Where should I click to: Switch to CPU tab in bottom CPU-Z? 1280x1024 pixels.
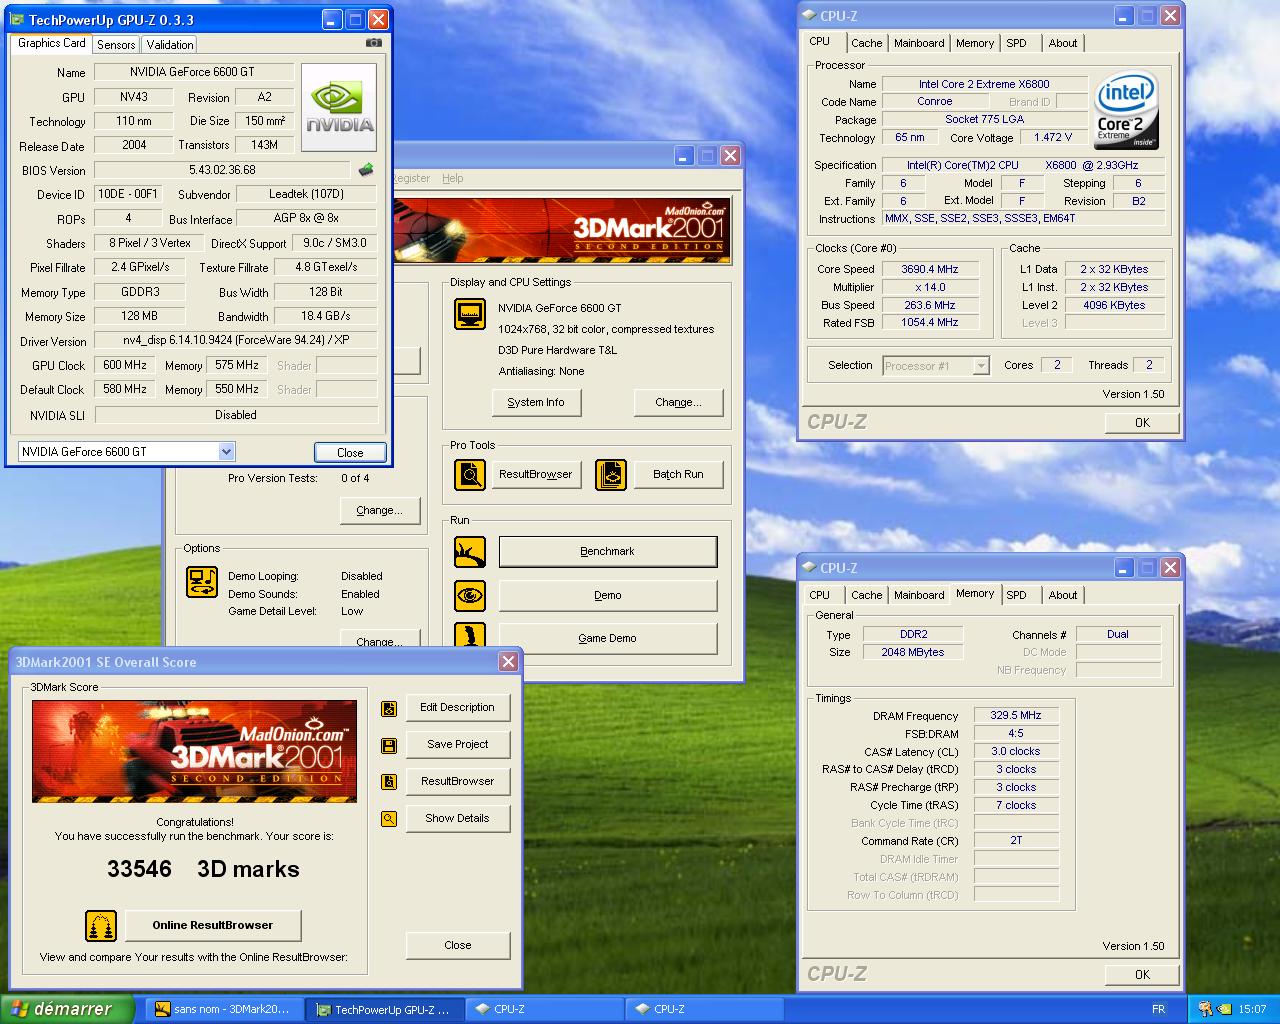tap(820, 595)
